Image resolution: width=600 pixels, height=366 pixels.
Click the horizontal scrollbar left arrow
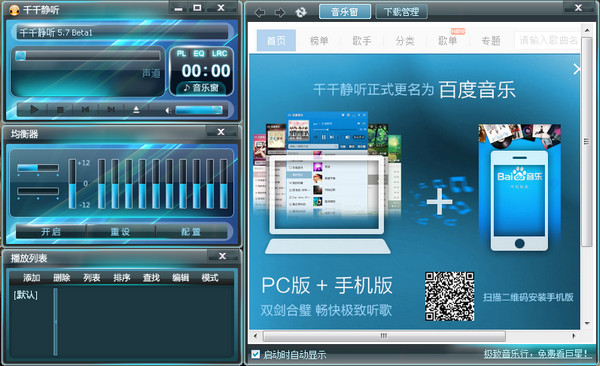coord(255,336)
